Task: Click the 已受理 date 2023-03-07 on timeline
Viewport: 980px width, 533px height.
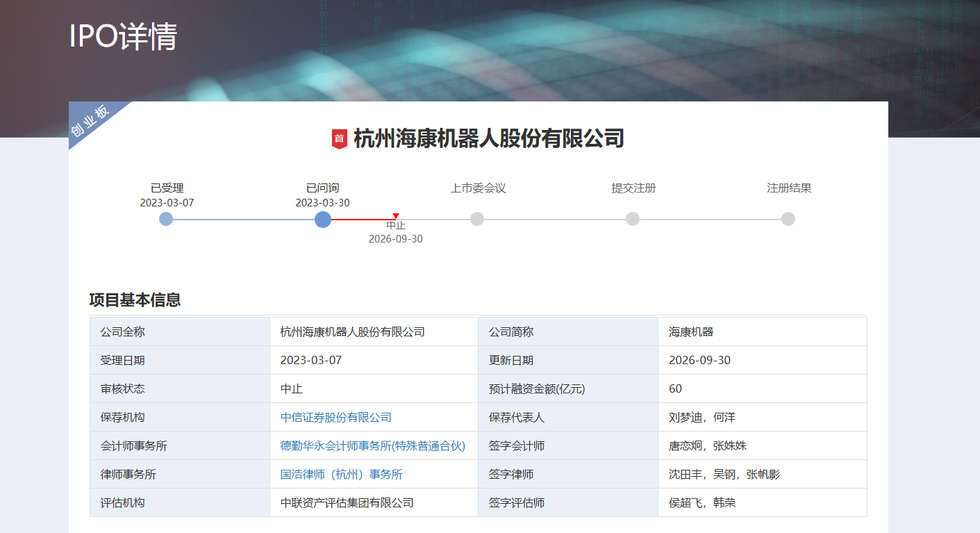Action: click(167, 203)
